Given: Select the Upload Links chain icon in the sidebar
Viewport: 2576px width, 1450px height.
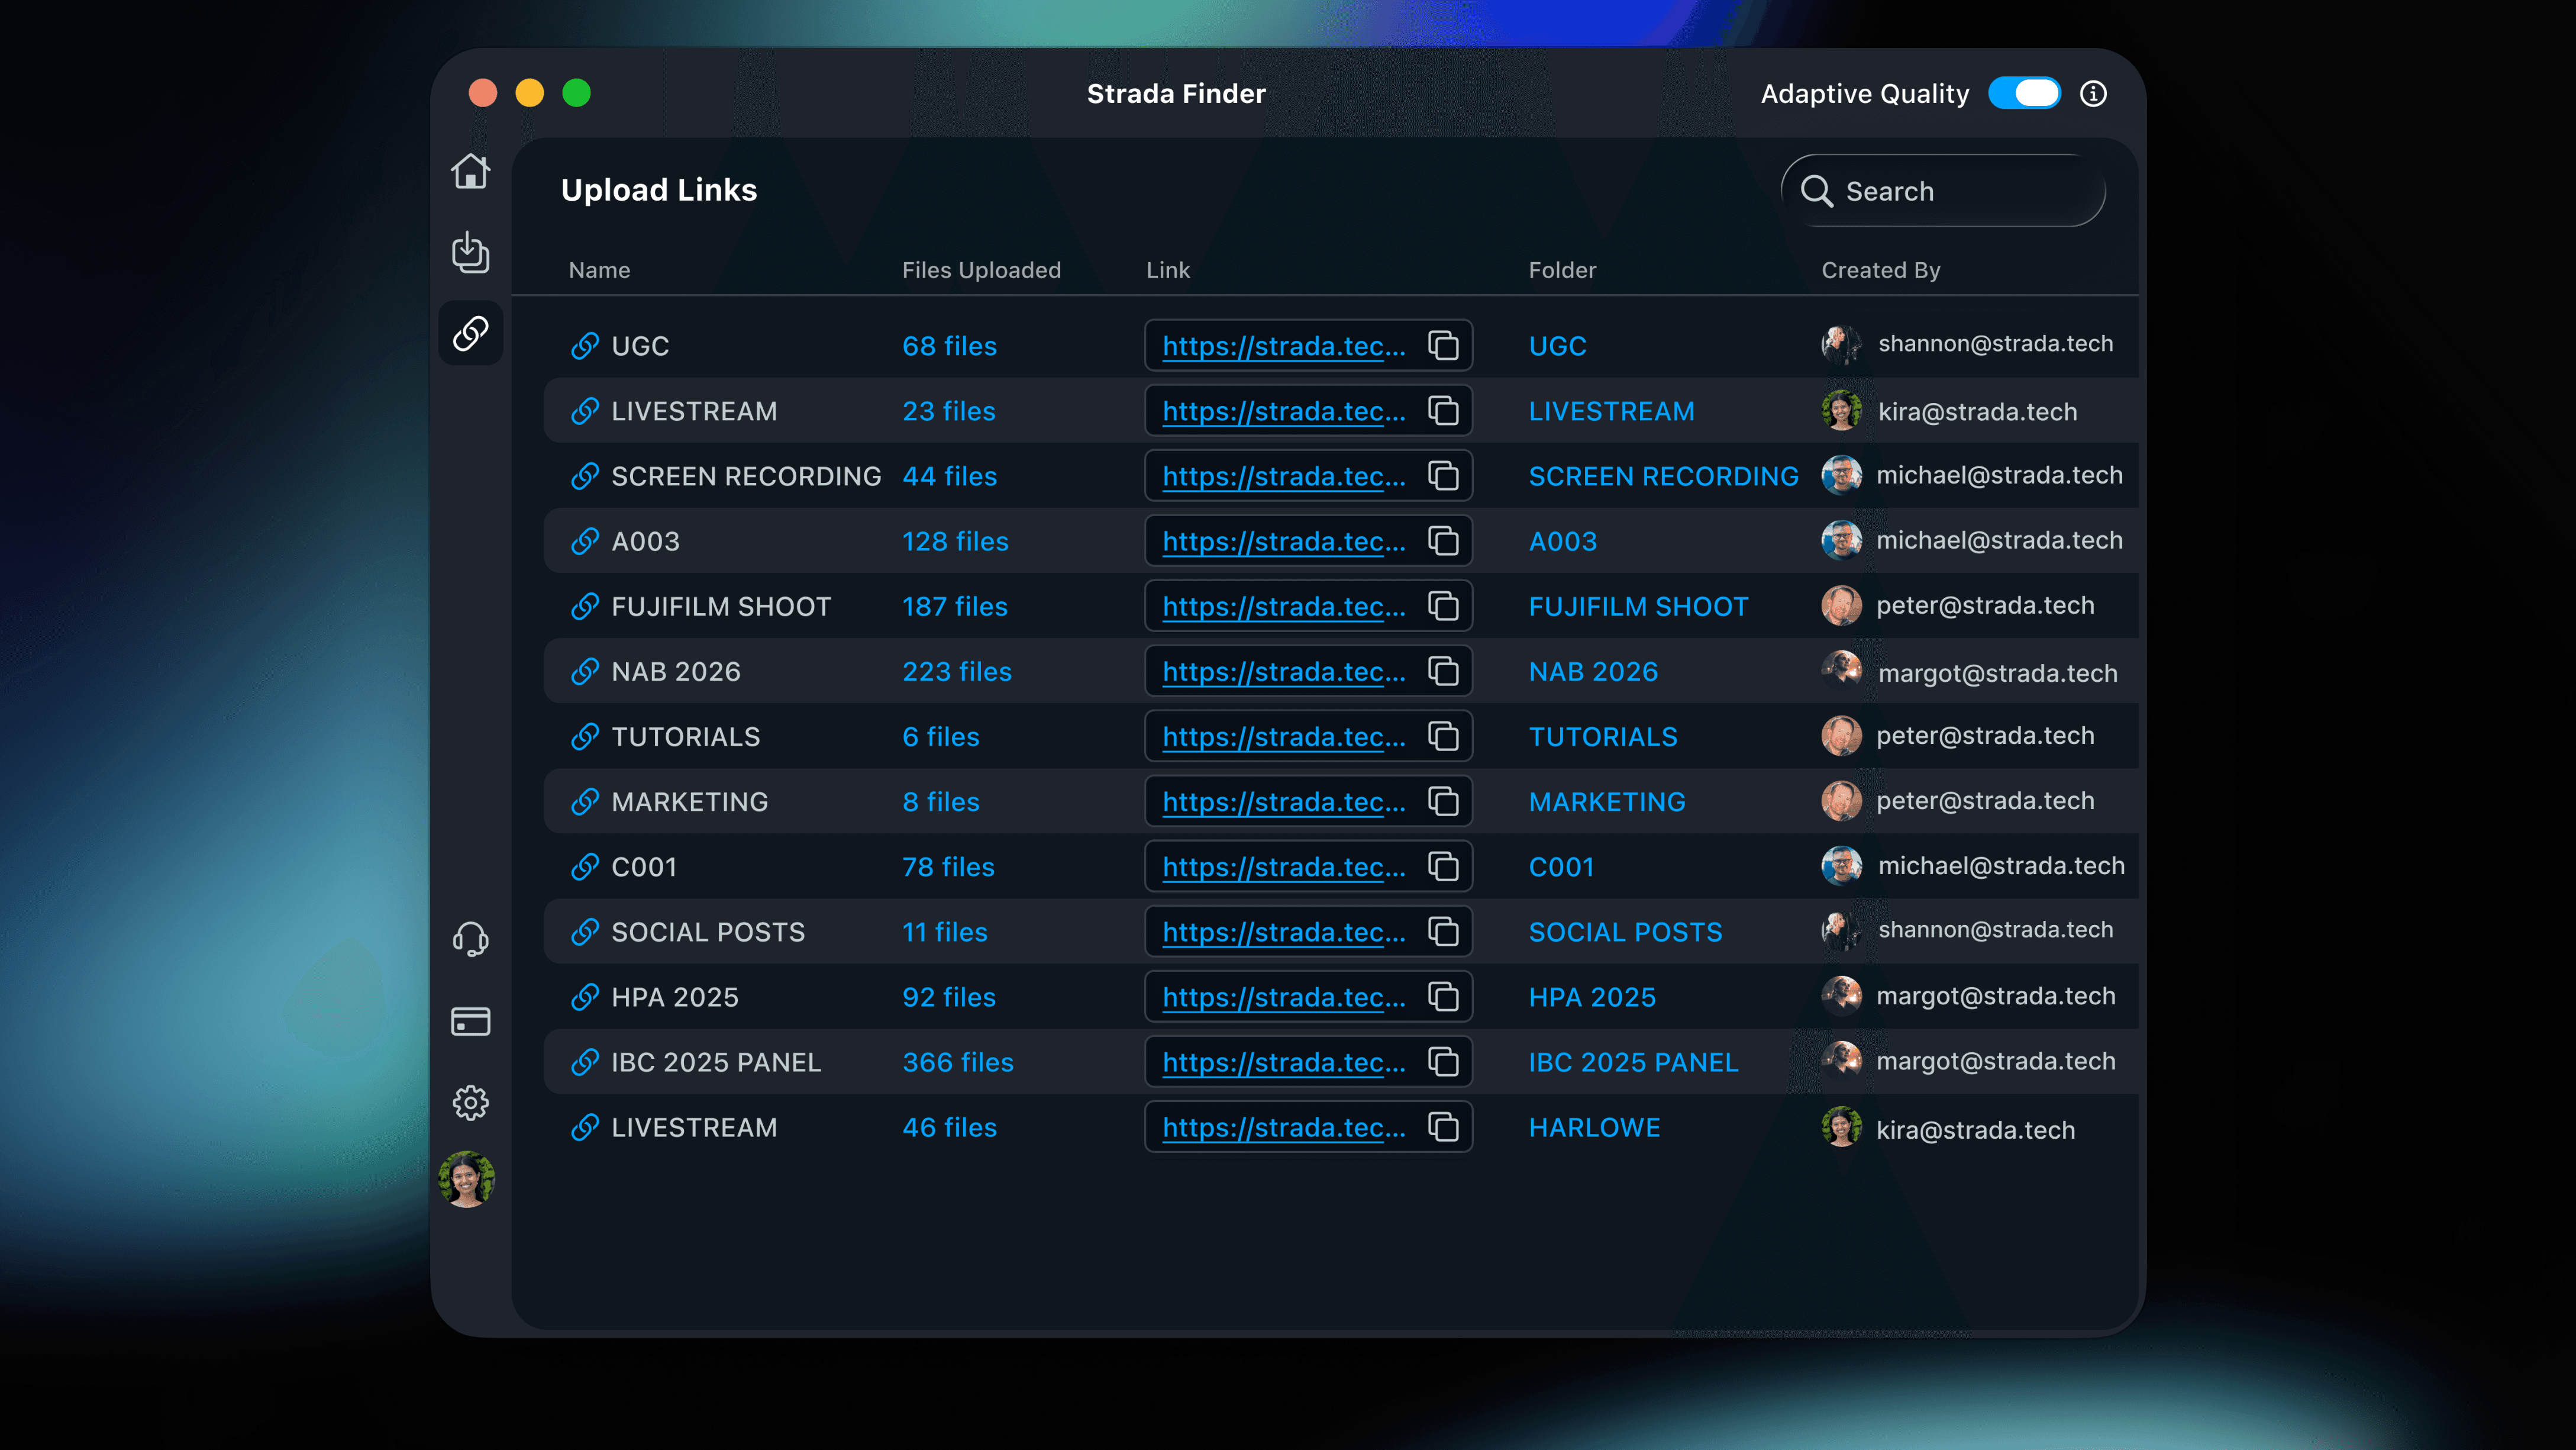Looking at the screenshot, I should point(470,333).
